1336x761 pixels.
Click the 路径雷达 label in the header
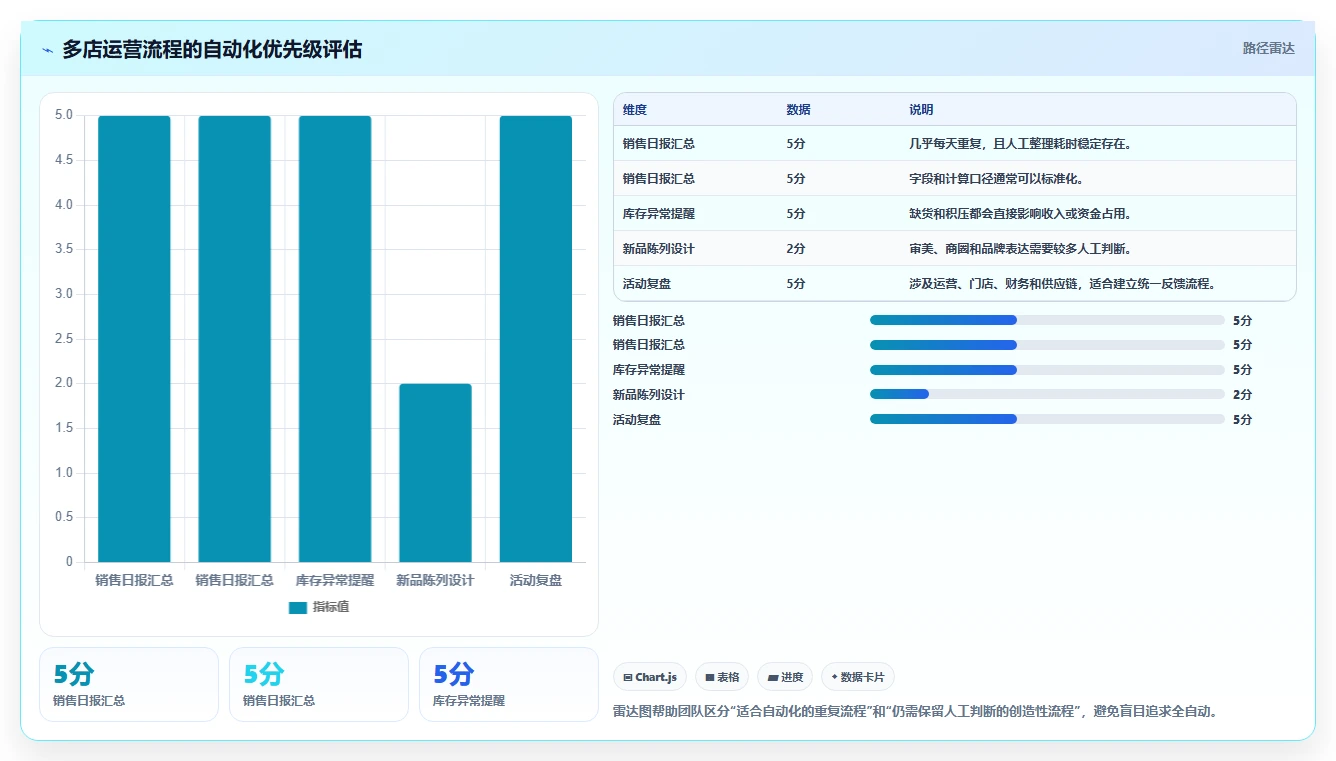(1268, 48)
